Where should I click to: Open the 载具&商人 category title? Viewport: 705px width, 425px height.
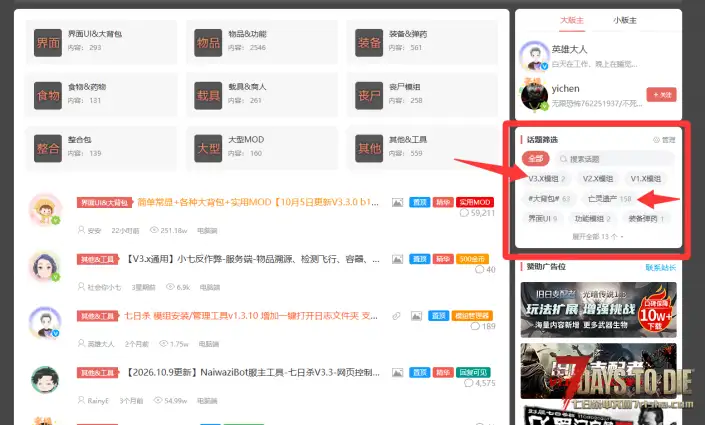(x=247, y=87)
